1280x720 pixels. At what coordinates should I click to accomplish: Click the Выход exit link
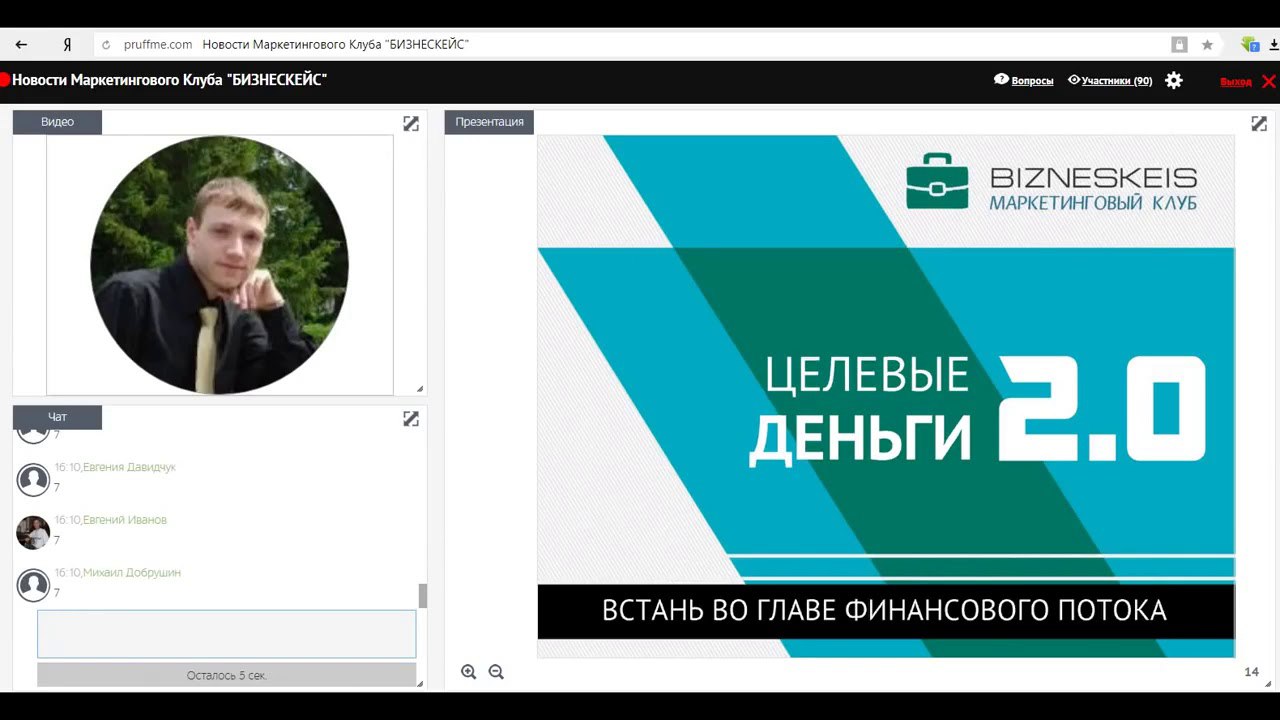[x=1236, y=82]
